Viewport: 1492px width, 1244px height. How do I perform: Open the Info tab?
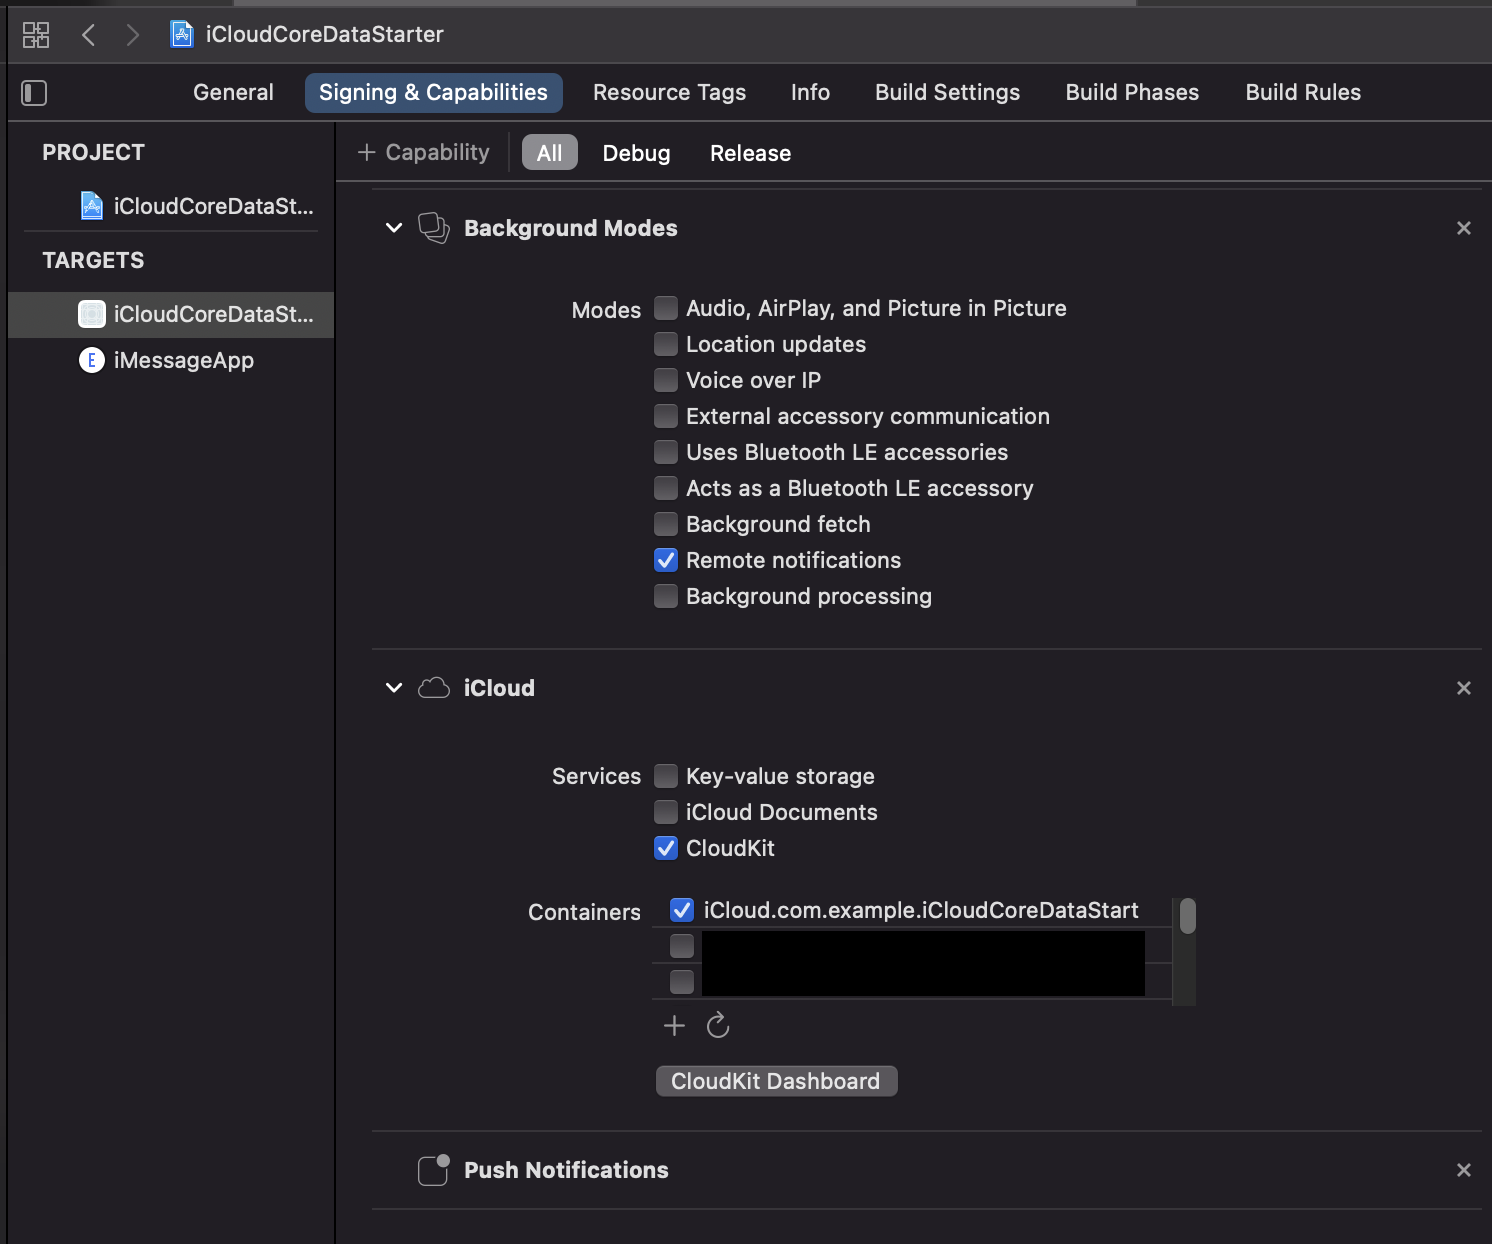tap(810, 93)
